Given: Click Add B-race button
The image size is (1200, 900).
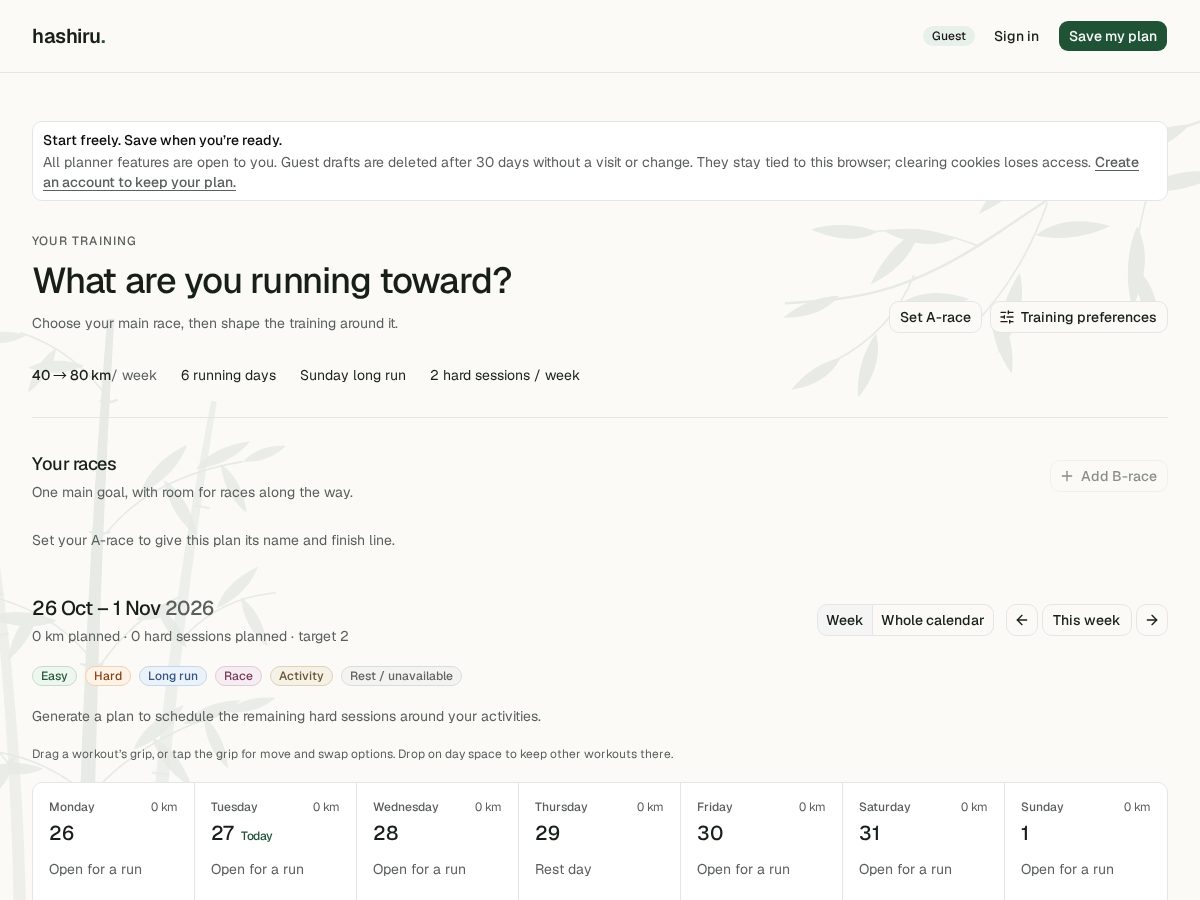Looking at the screenshot, I should pos(1109,476).
